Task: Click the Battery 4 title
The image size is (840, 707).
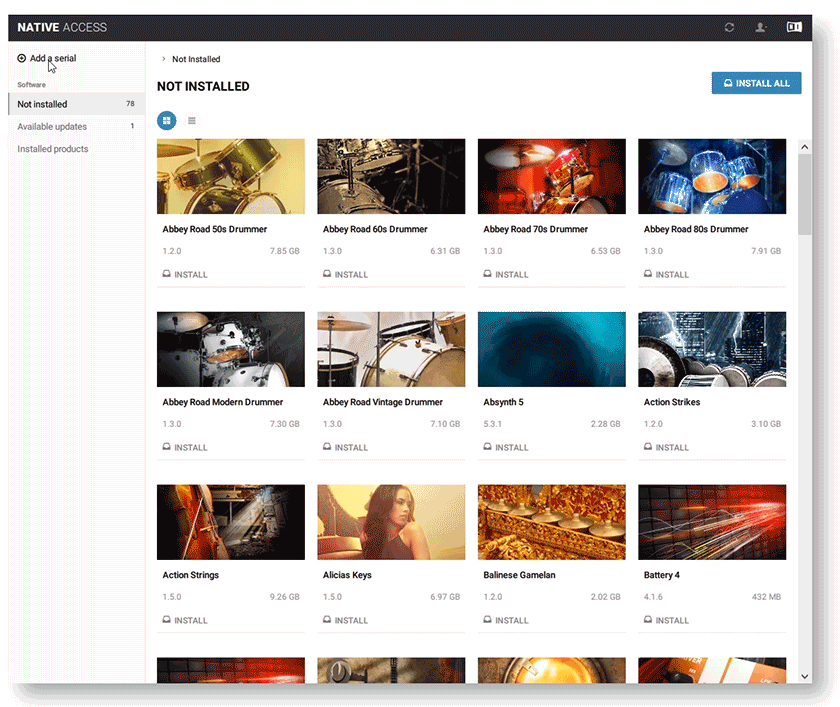Action: coord(662,575)
